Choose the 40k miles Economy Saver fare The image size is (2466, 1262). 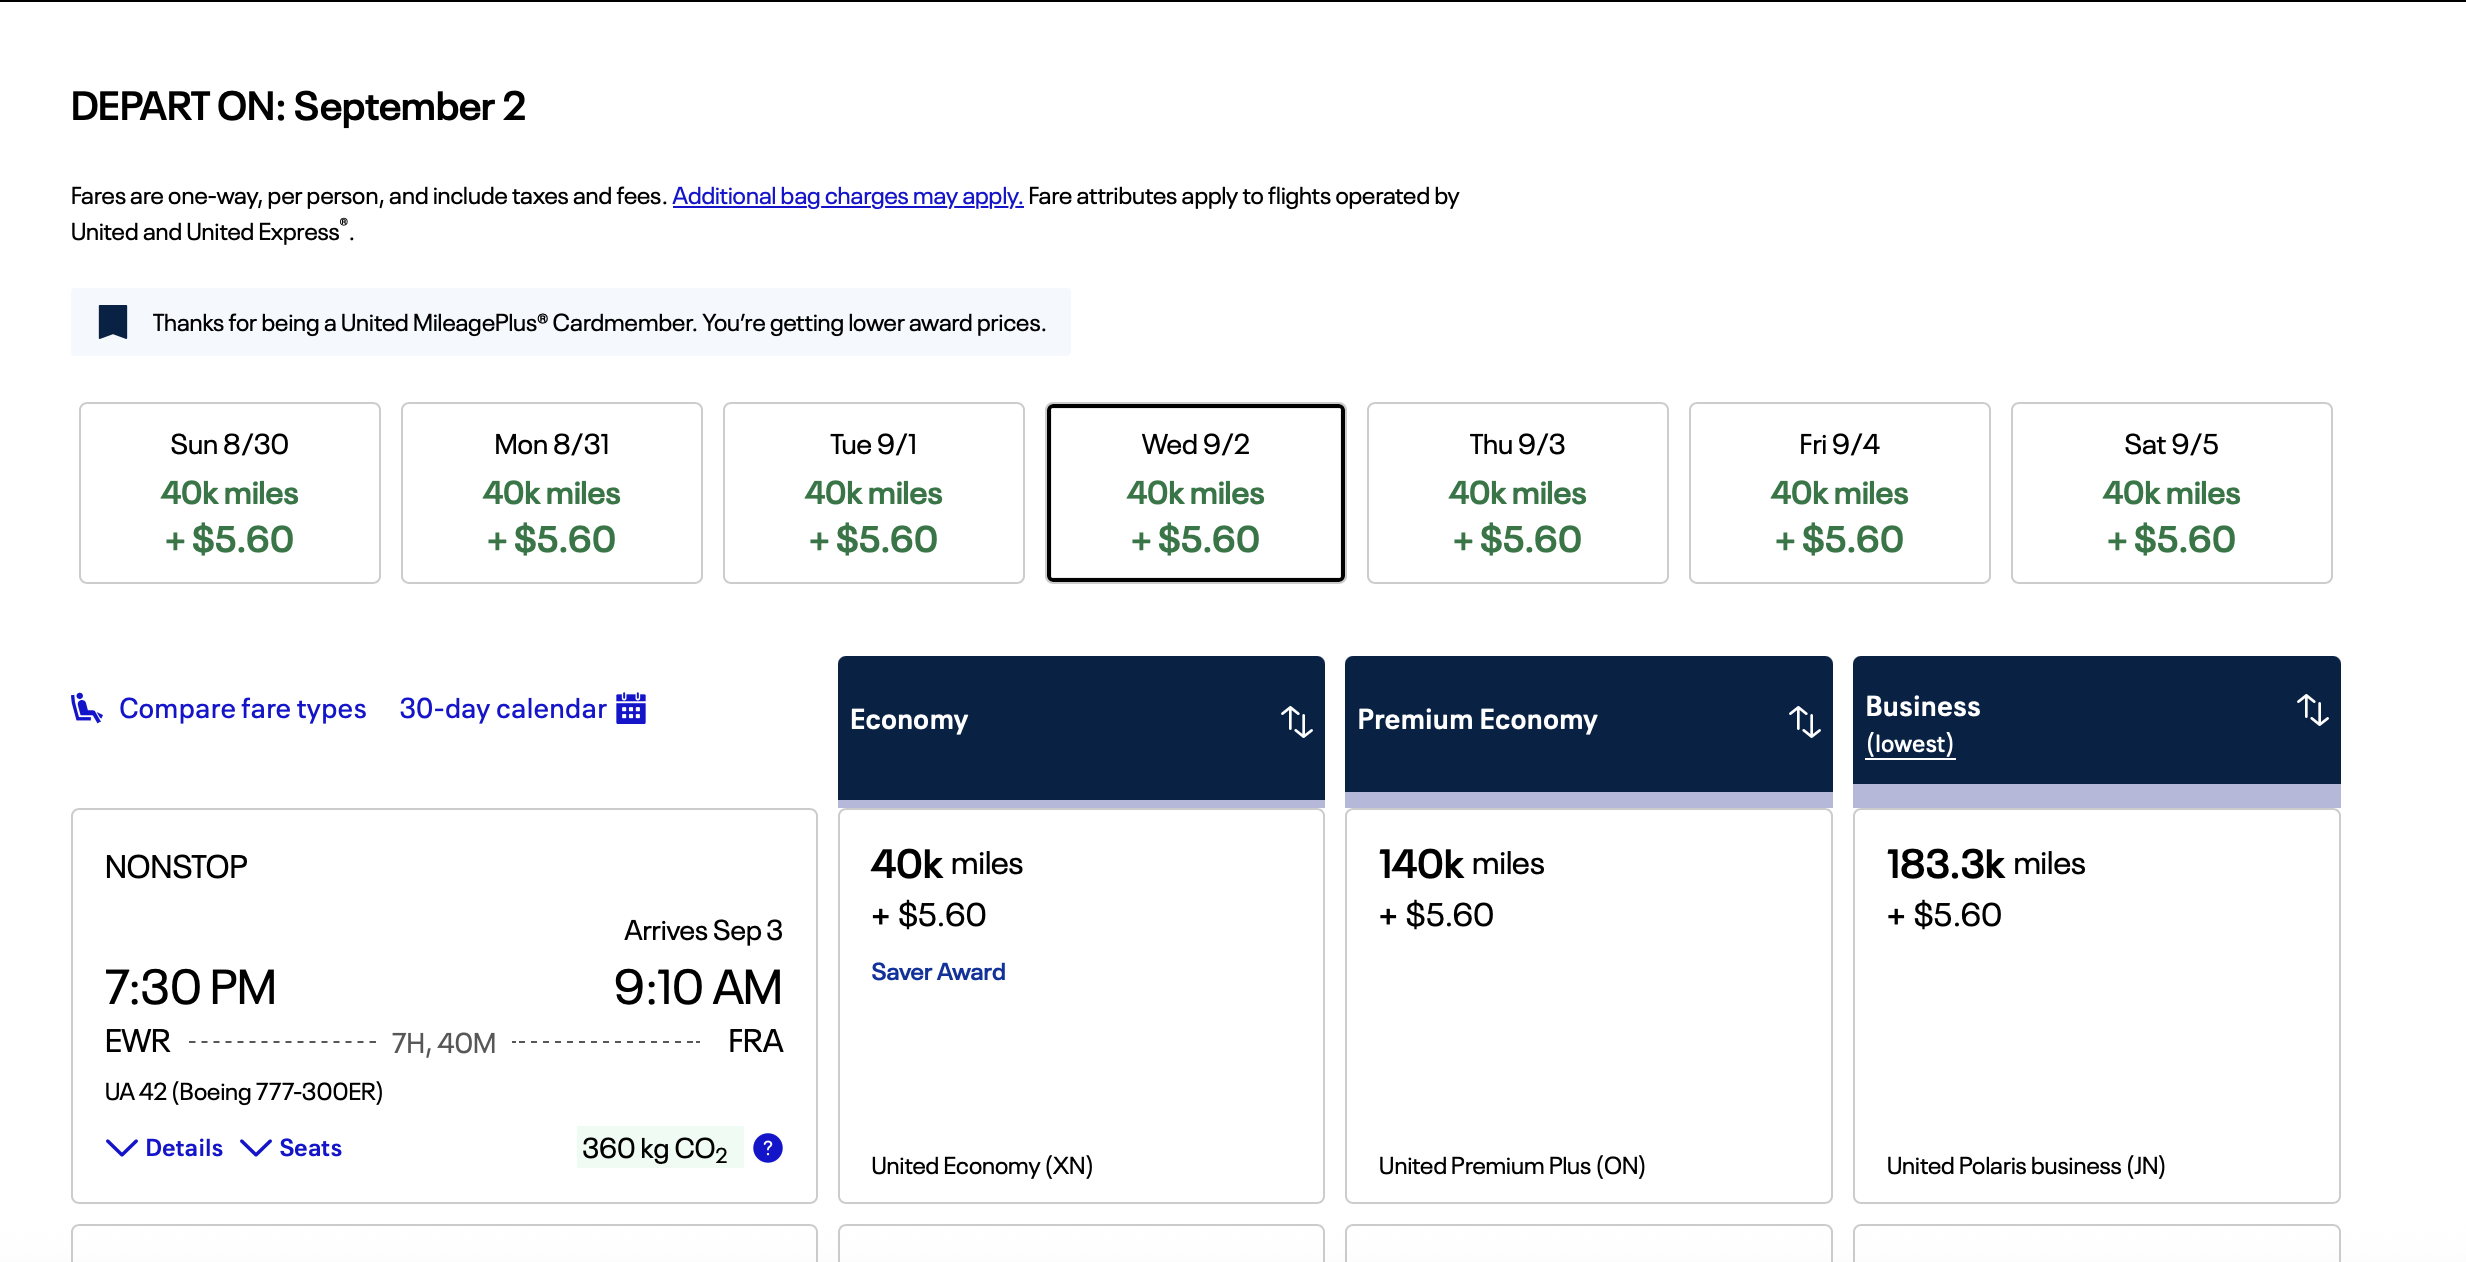click(x=1081, y=1005)
